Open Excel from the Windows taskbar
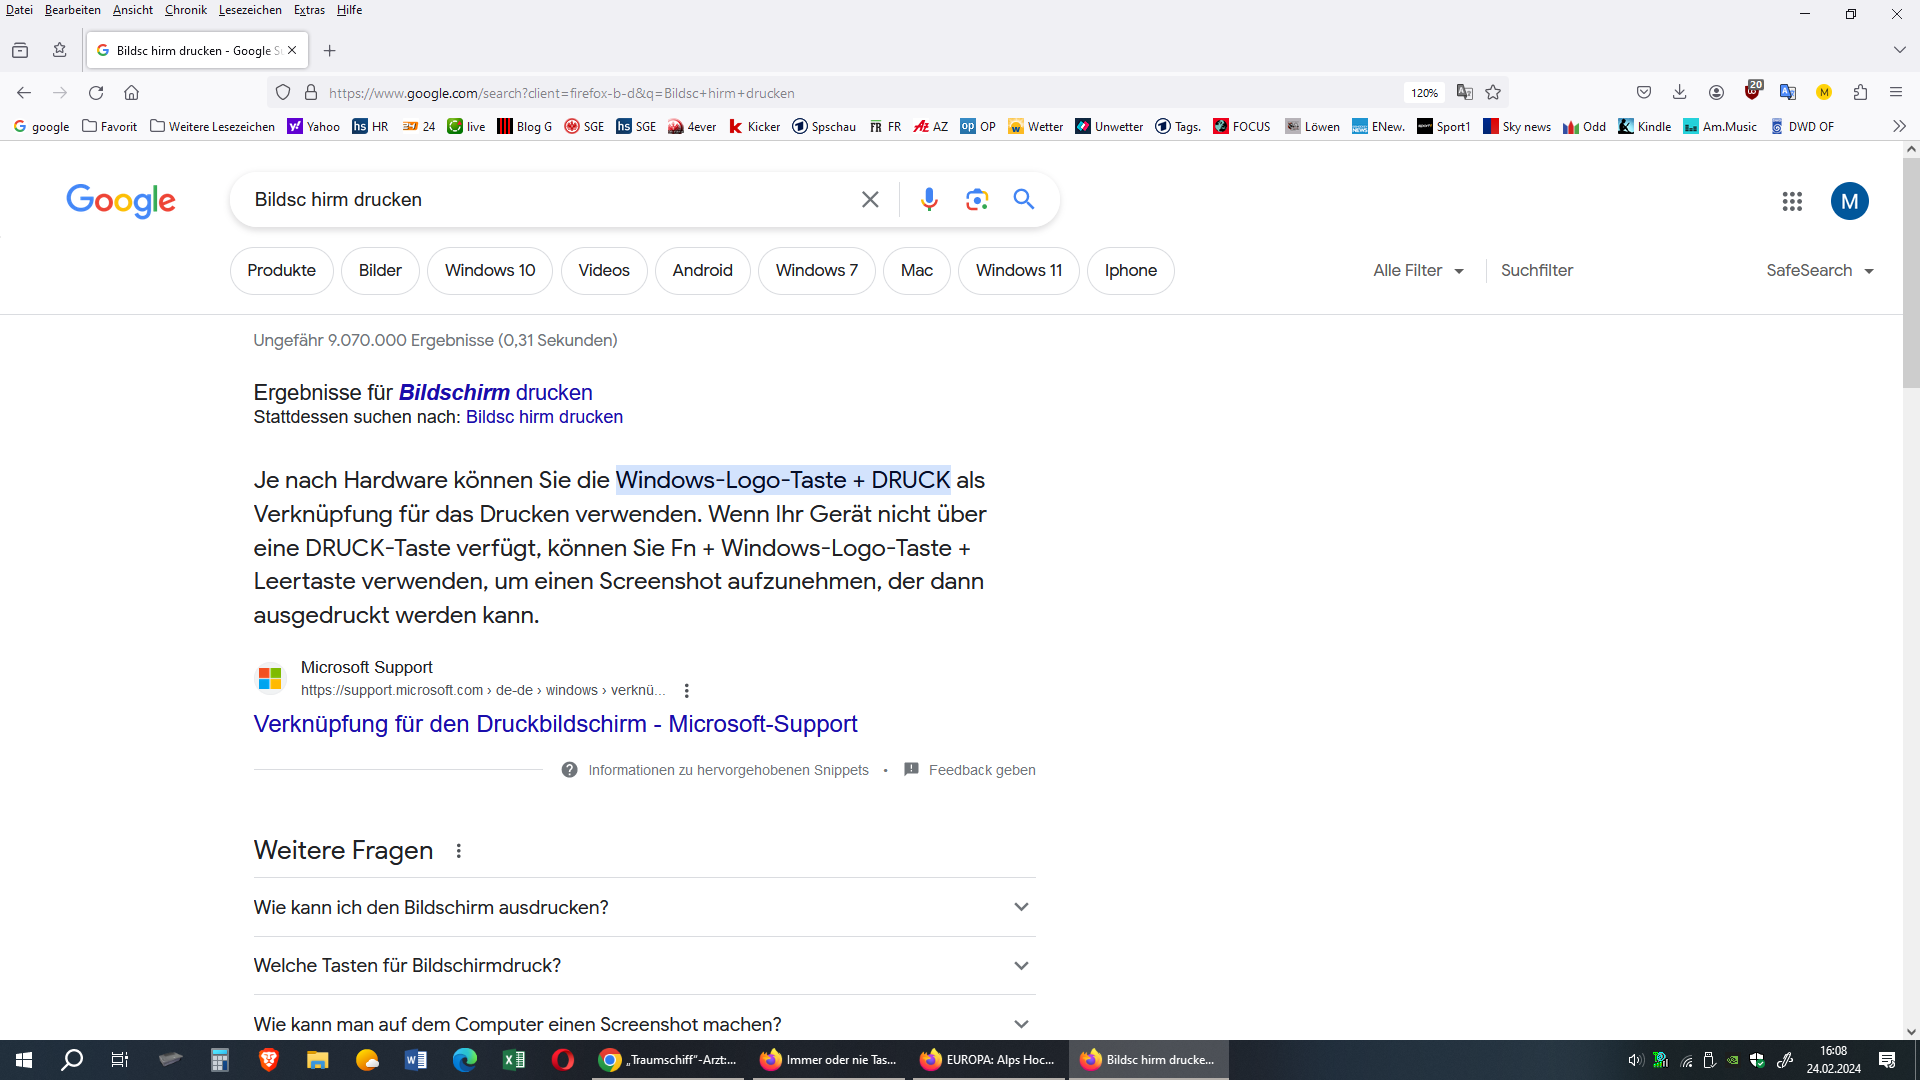This screenshot has height=1080, width=1920. point(514,1060)
